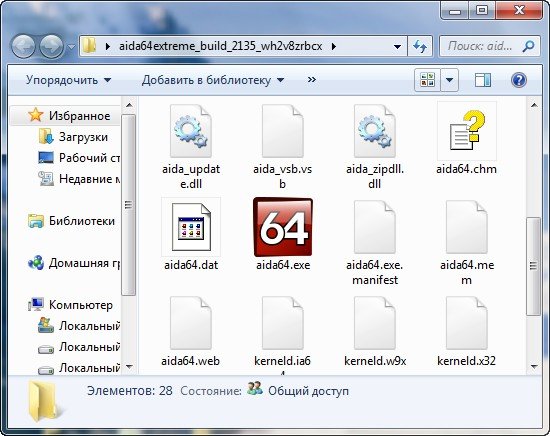Open the view options dropdown arrow
Screen dimensions: 550x436
449,80
